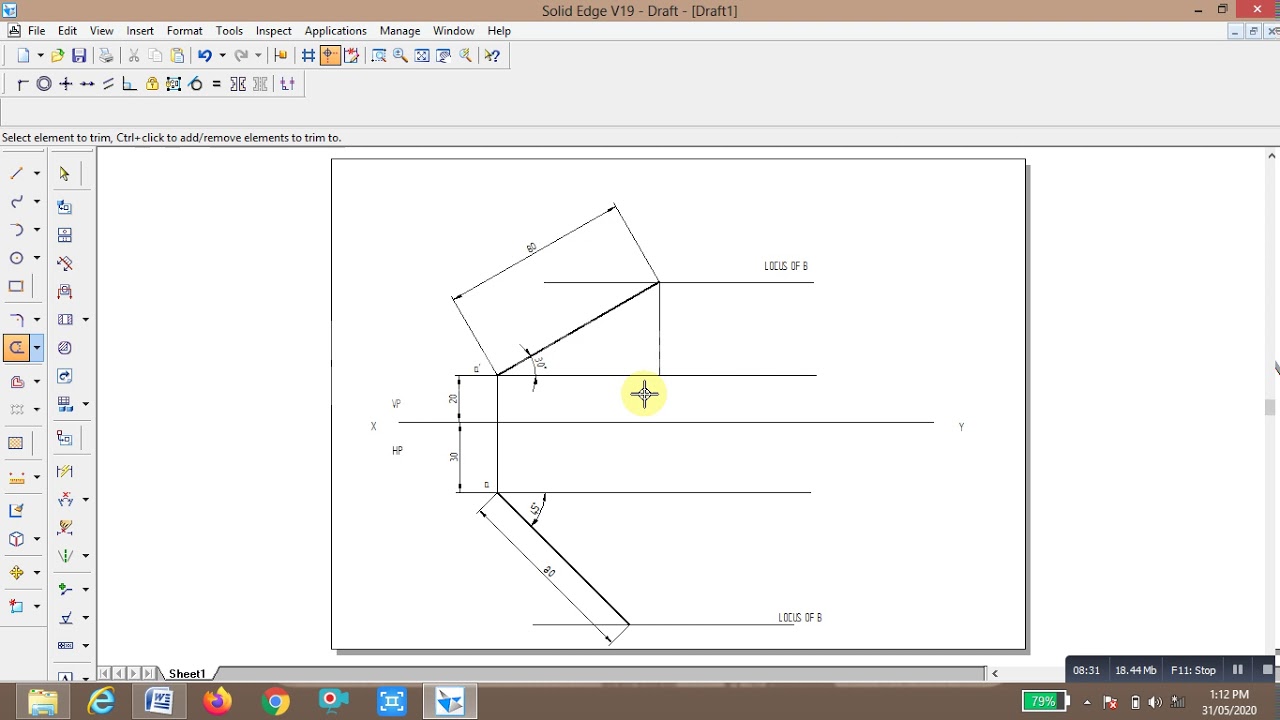Select the Horizontal/Vertical relationship icon
Viewport: 1280px width, 720px height.
pos(66,84)
